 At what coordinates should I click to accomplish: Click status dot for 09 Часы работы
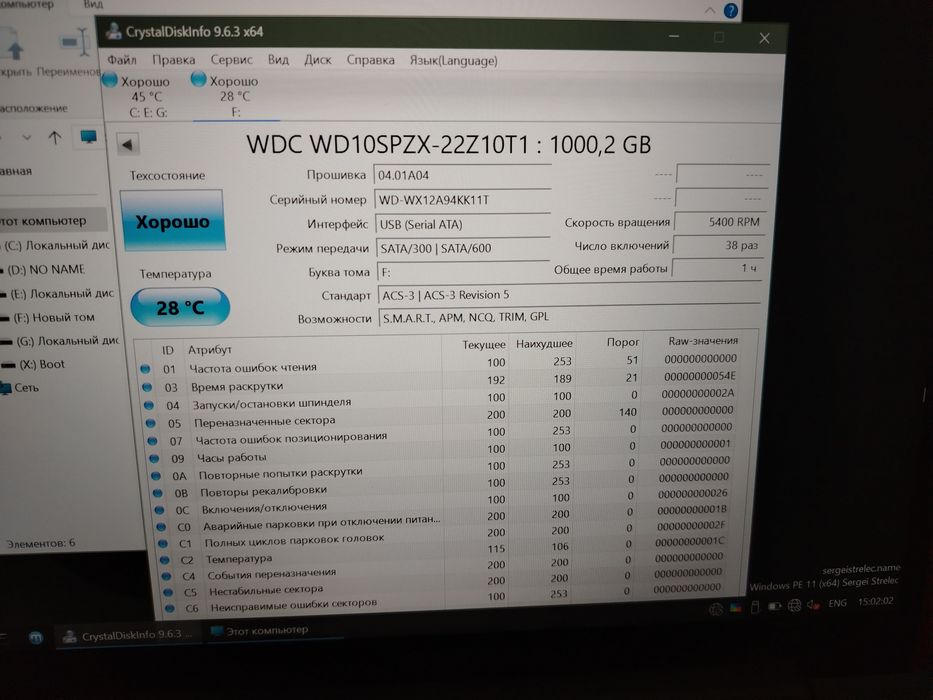pos(154,458)
